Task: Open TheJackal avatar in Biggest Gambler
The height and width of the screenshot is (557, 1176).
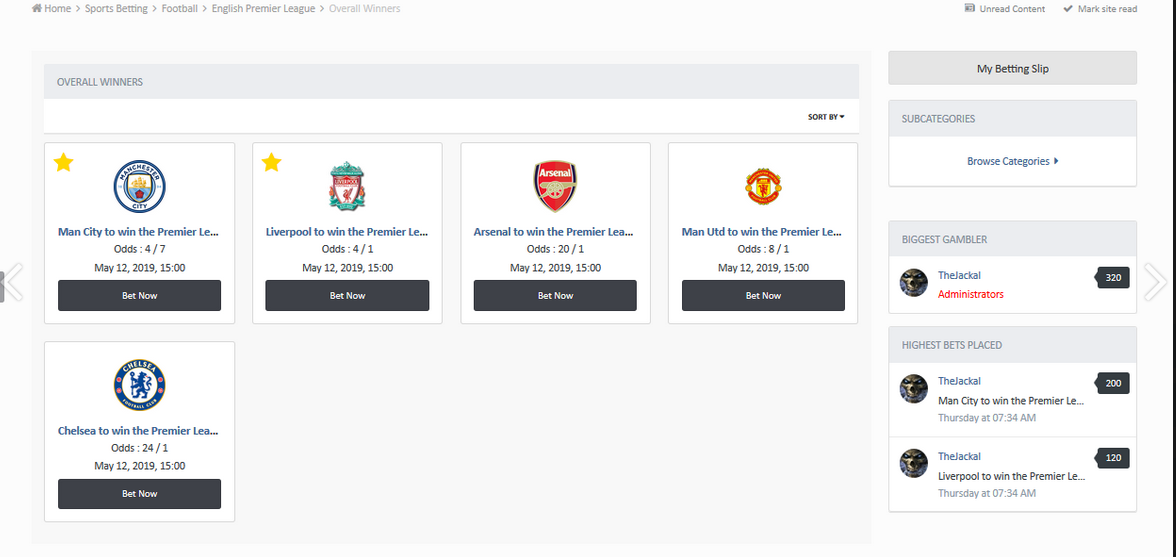Action: click(914, 283)
